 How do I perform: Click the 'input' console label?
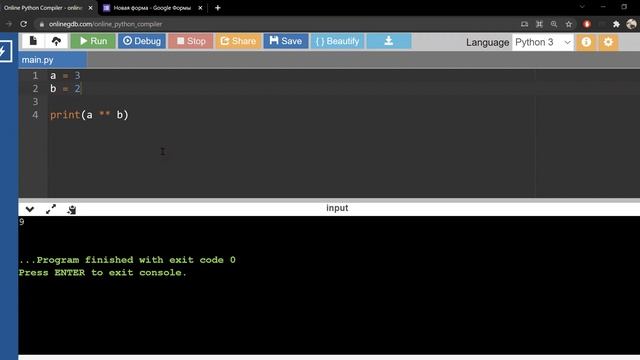click(337, 208)
